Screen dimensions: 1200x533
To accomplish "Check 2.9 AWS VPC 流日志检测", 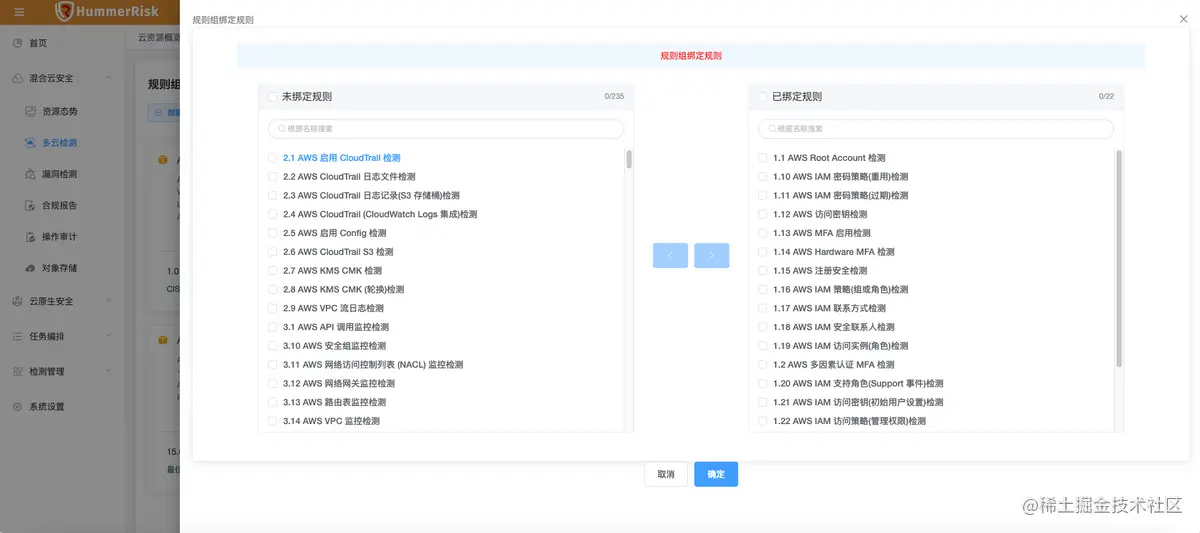I will (x=272, y=308).
